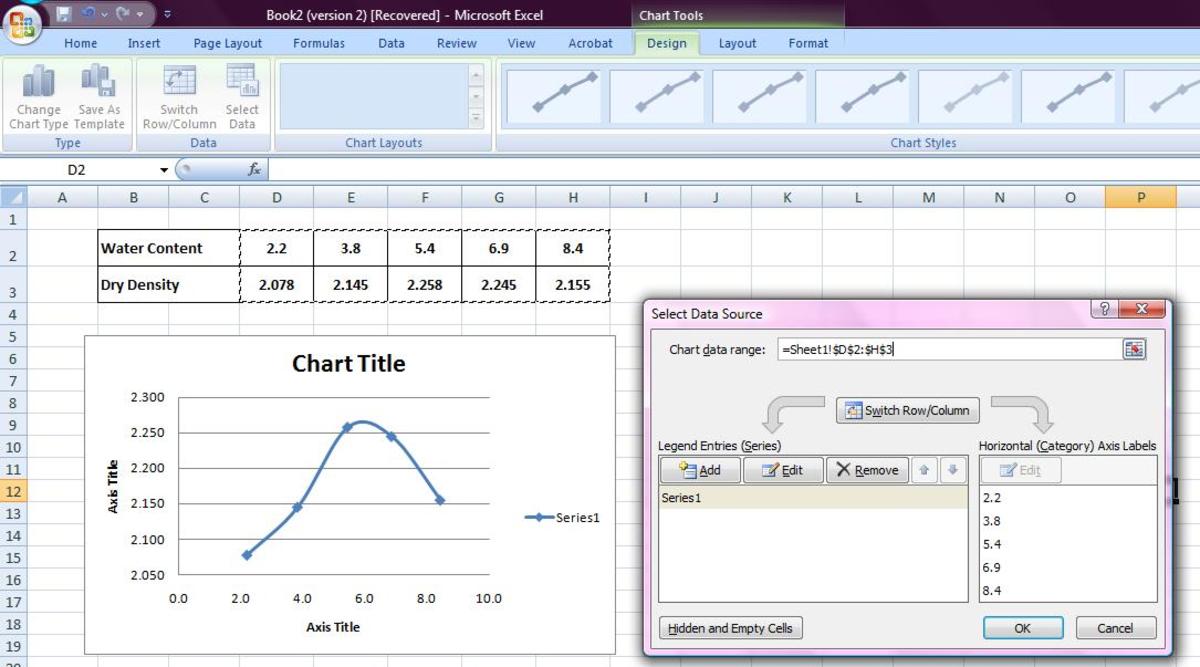The image size is (1200, 667).
Task: Confirm data source with OK
Action: 1022,628
